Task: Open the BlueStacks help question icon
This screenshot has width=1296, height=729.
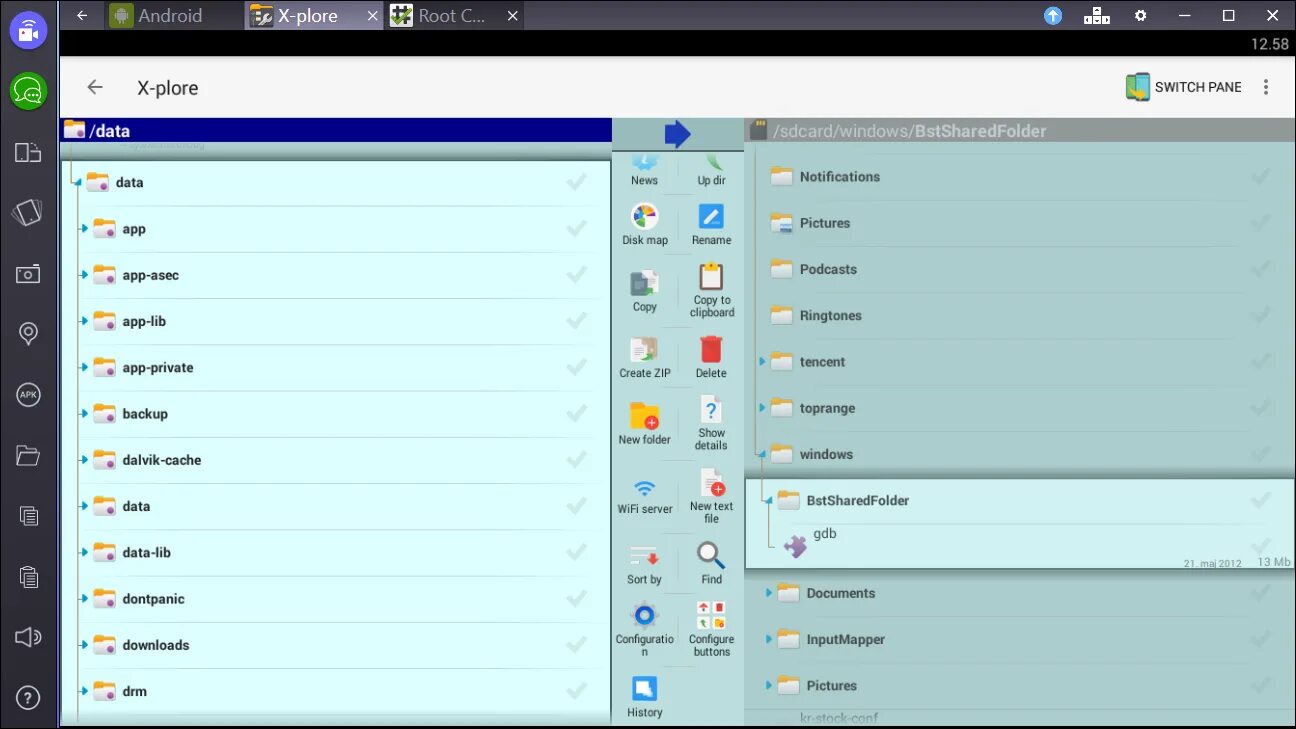Action: click(29, 698)
